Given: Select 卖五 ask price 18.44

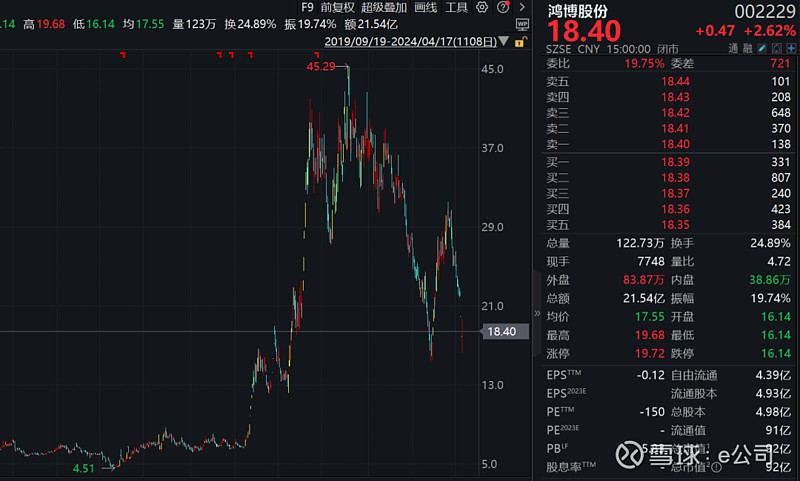Looking at the screenshot, I should coord(675,81).
